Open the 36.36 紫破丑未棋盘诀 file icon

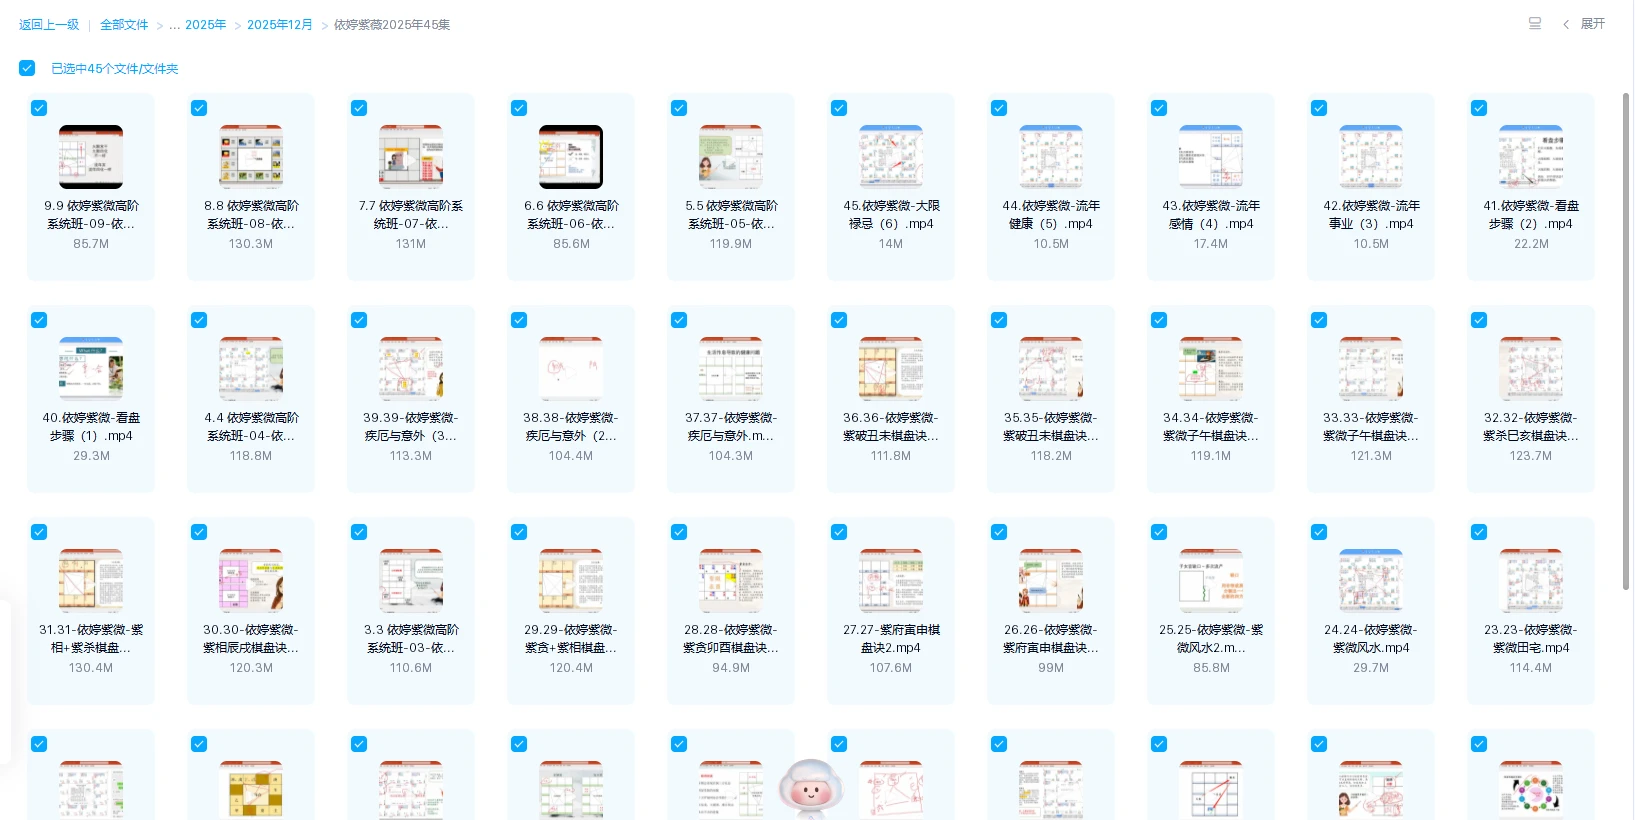(891, 369)
